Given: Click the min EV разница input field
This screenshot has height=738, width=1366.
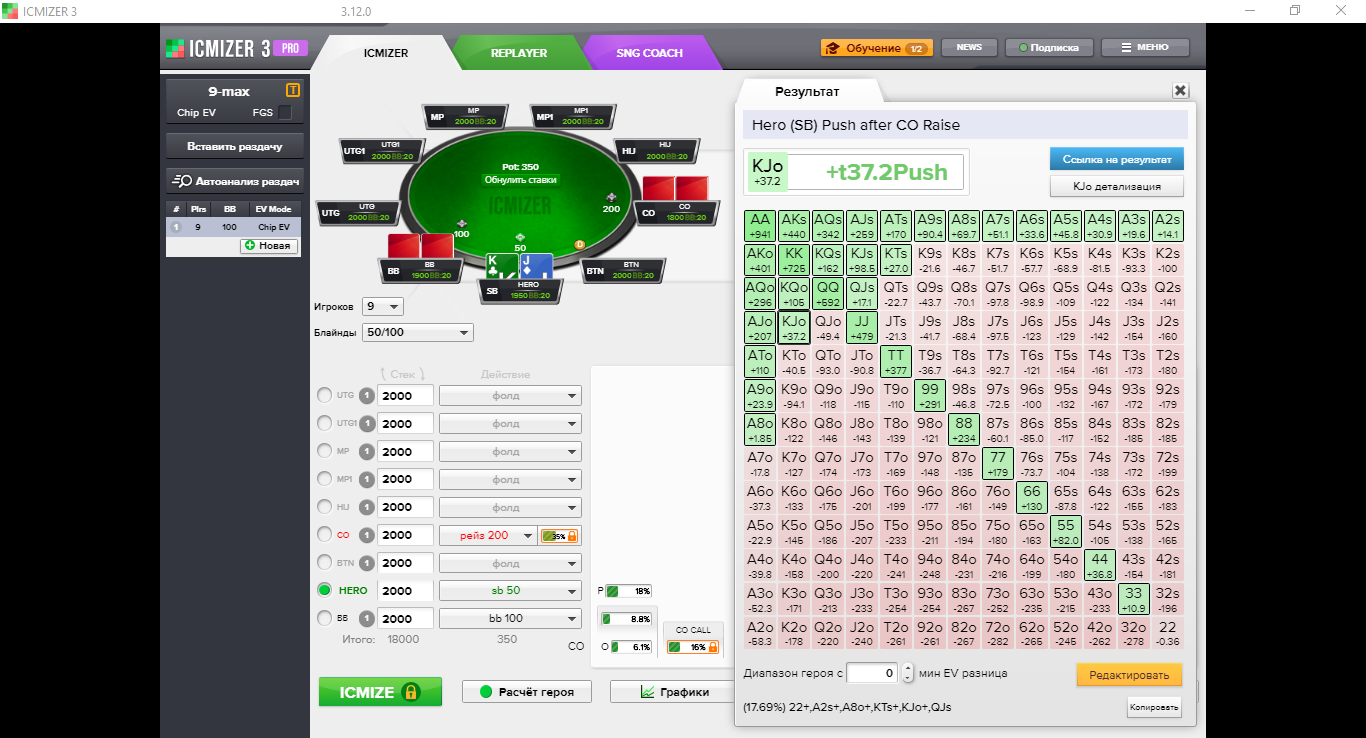Looking at the screenshot, I should click(873, 673).
